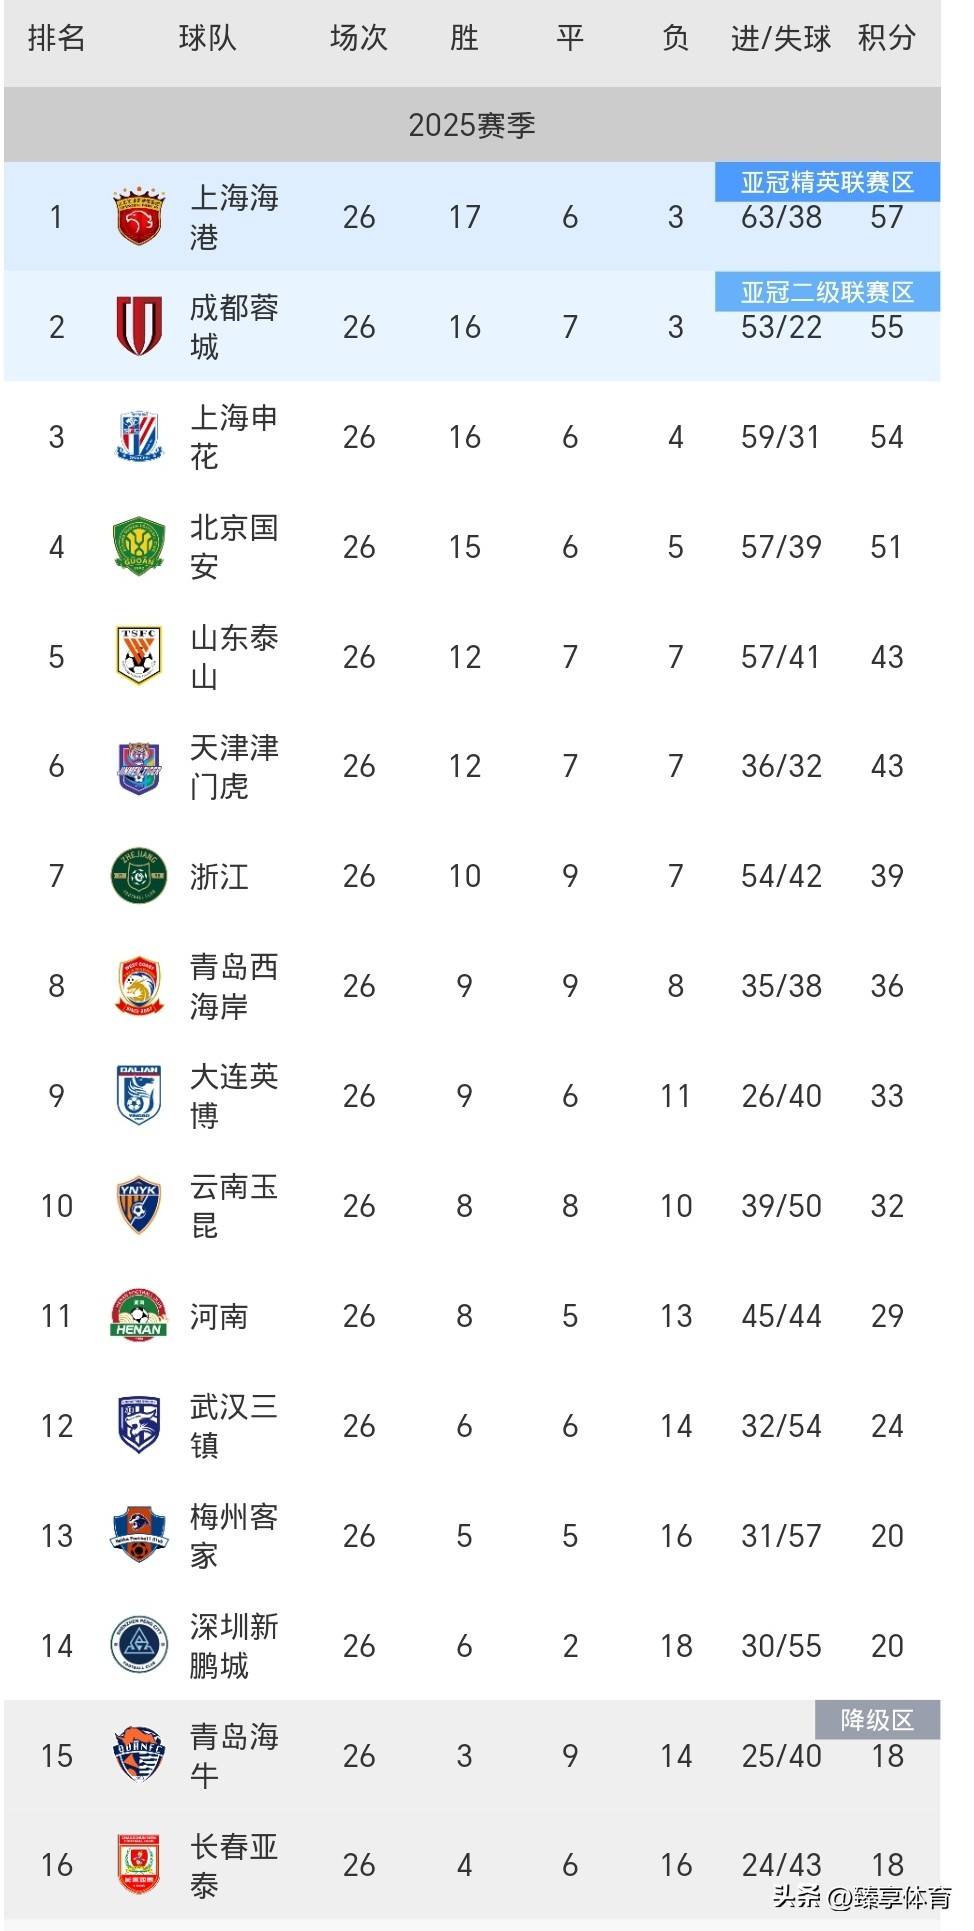This screenshot has height=1931, width=974.
Task: Click the 头条 @臻享体育 watermark
Action: (862, 1896)
